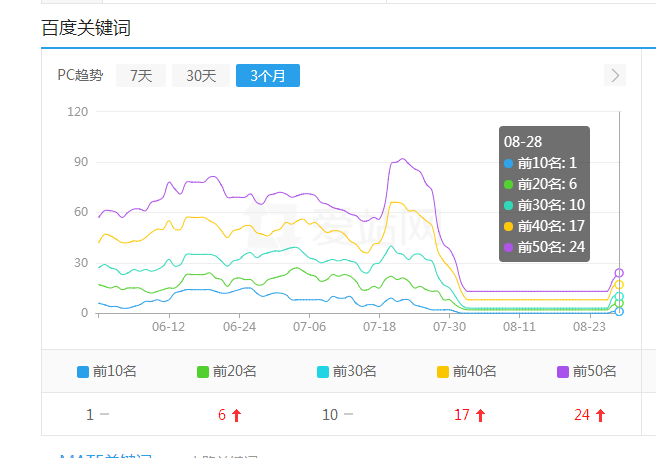The height and width of the screenshot is (458, 656).
Task: Click the red up arrow beside 24
Action: 600,415
